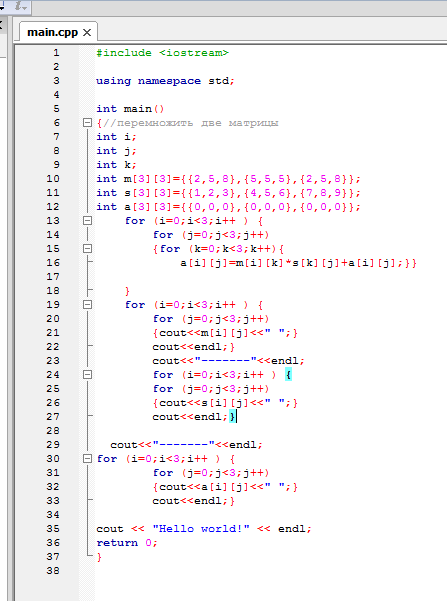Viewport: 447px width, 601px height.
Task: Click the matrix s initialization line
Action: pos(228,193)
